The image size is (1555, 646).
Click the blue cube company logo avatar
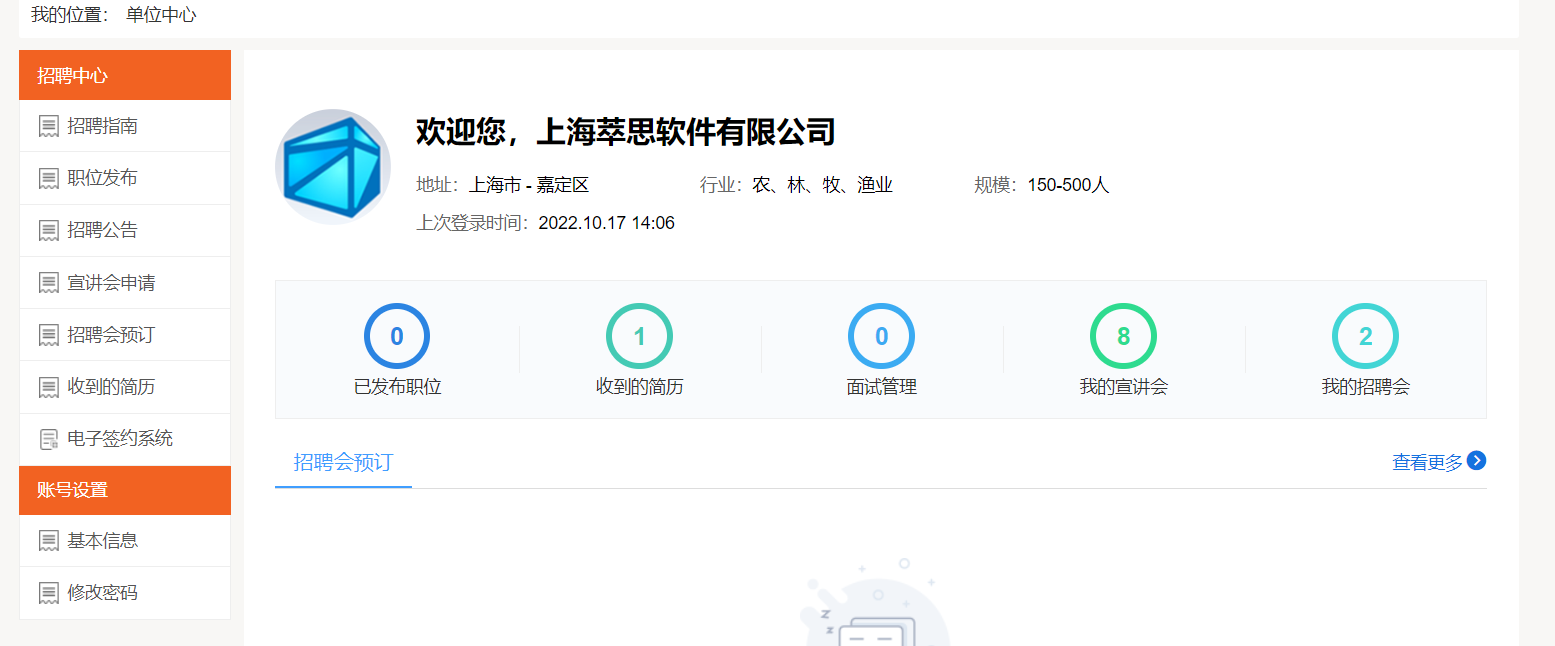tap(333, 167)
